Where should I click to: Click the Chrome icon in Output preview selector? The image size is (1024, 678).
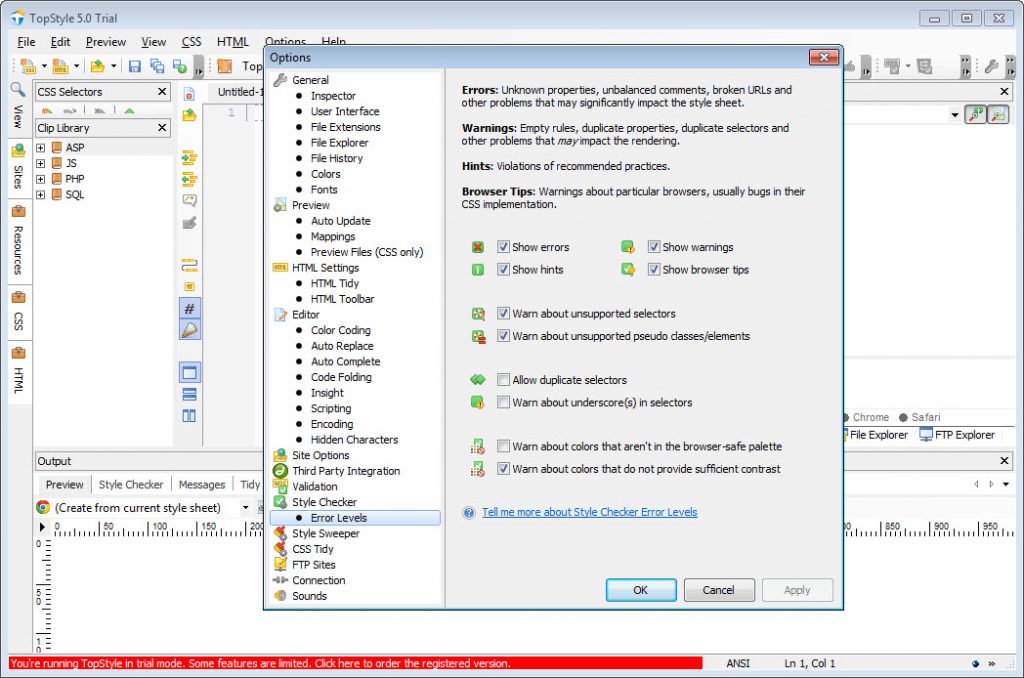tap(43, 508)
